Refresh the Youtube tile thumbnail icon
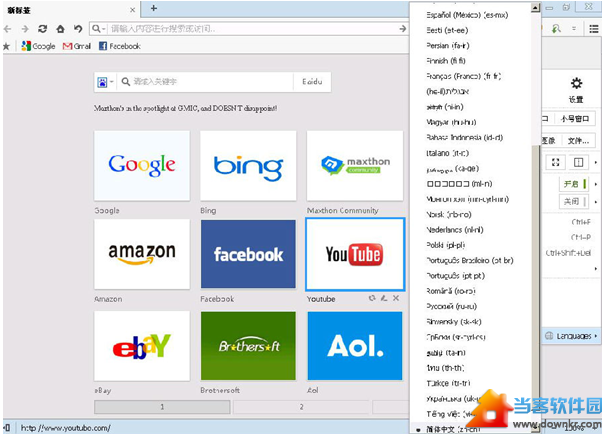602x434 pixels. tap(372, 298)
